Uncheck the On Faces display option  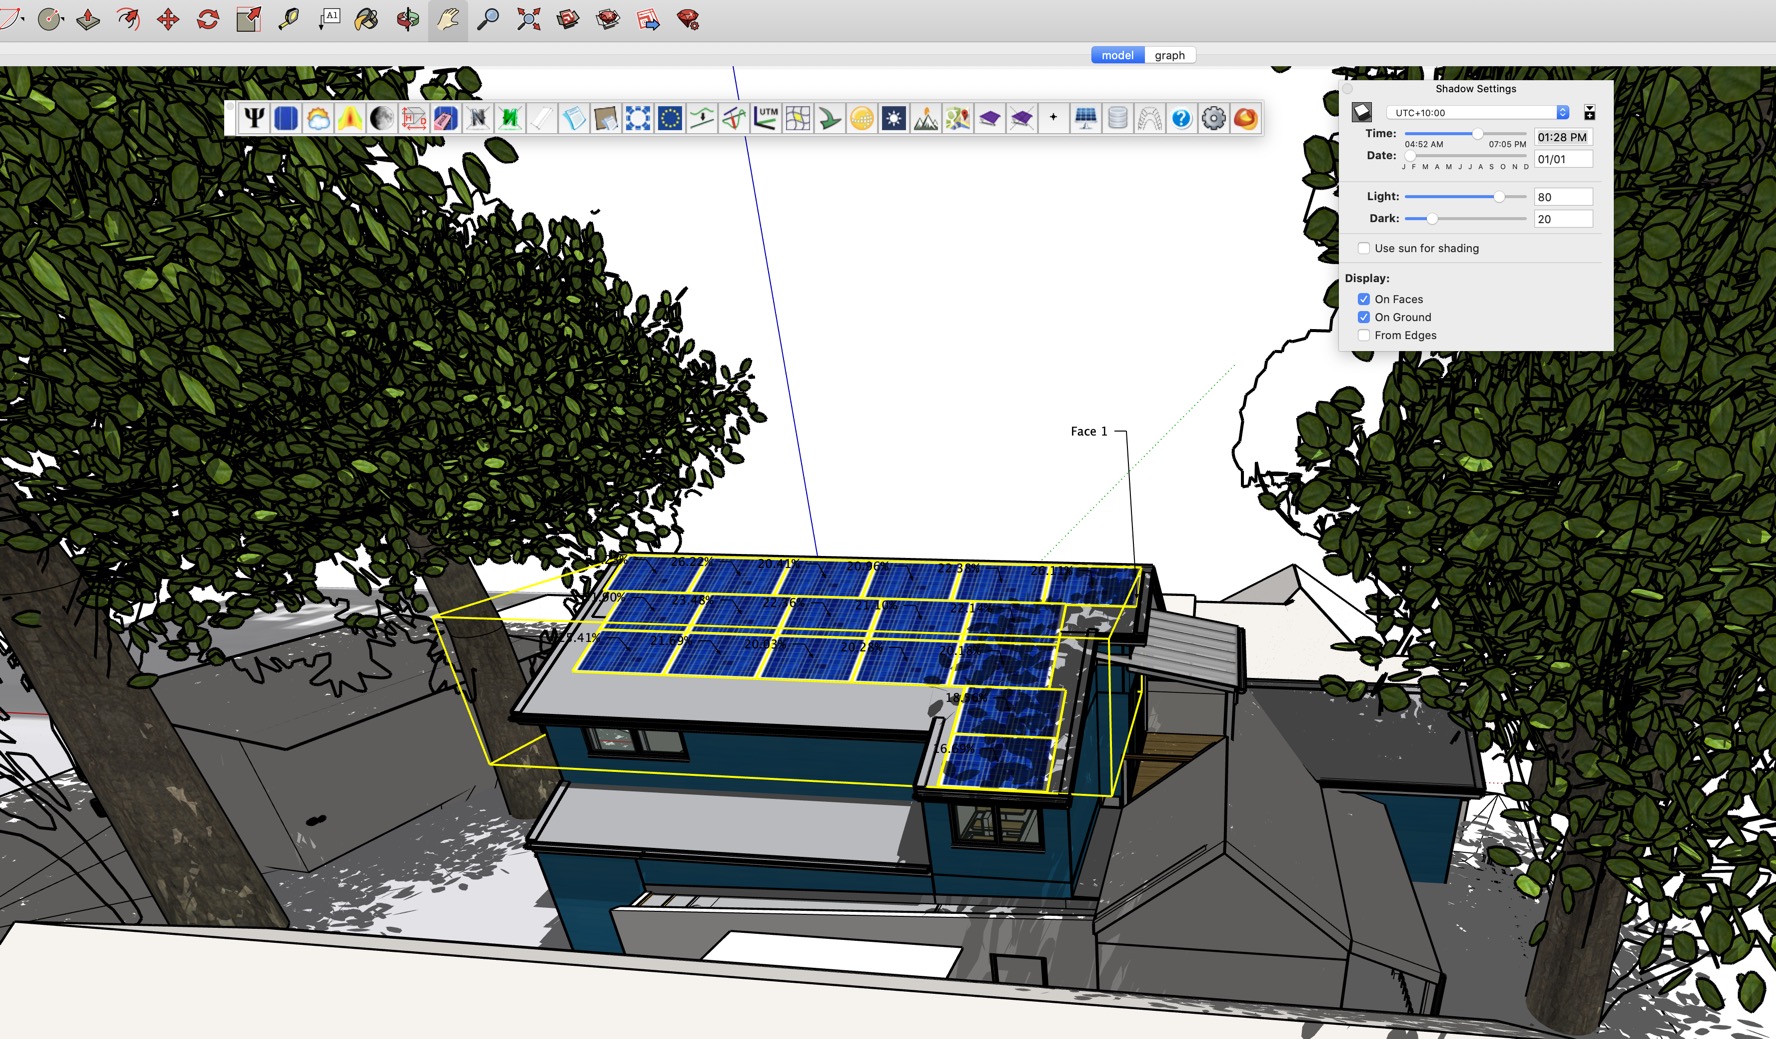[1364, 299]
